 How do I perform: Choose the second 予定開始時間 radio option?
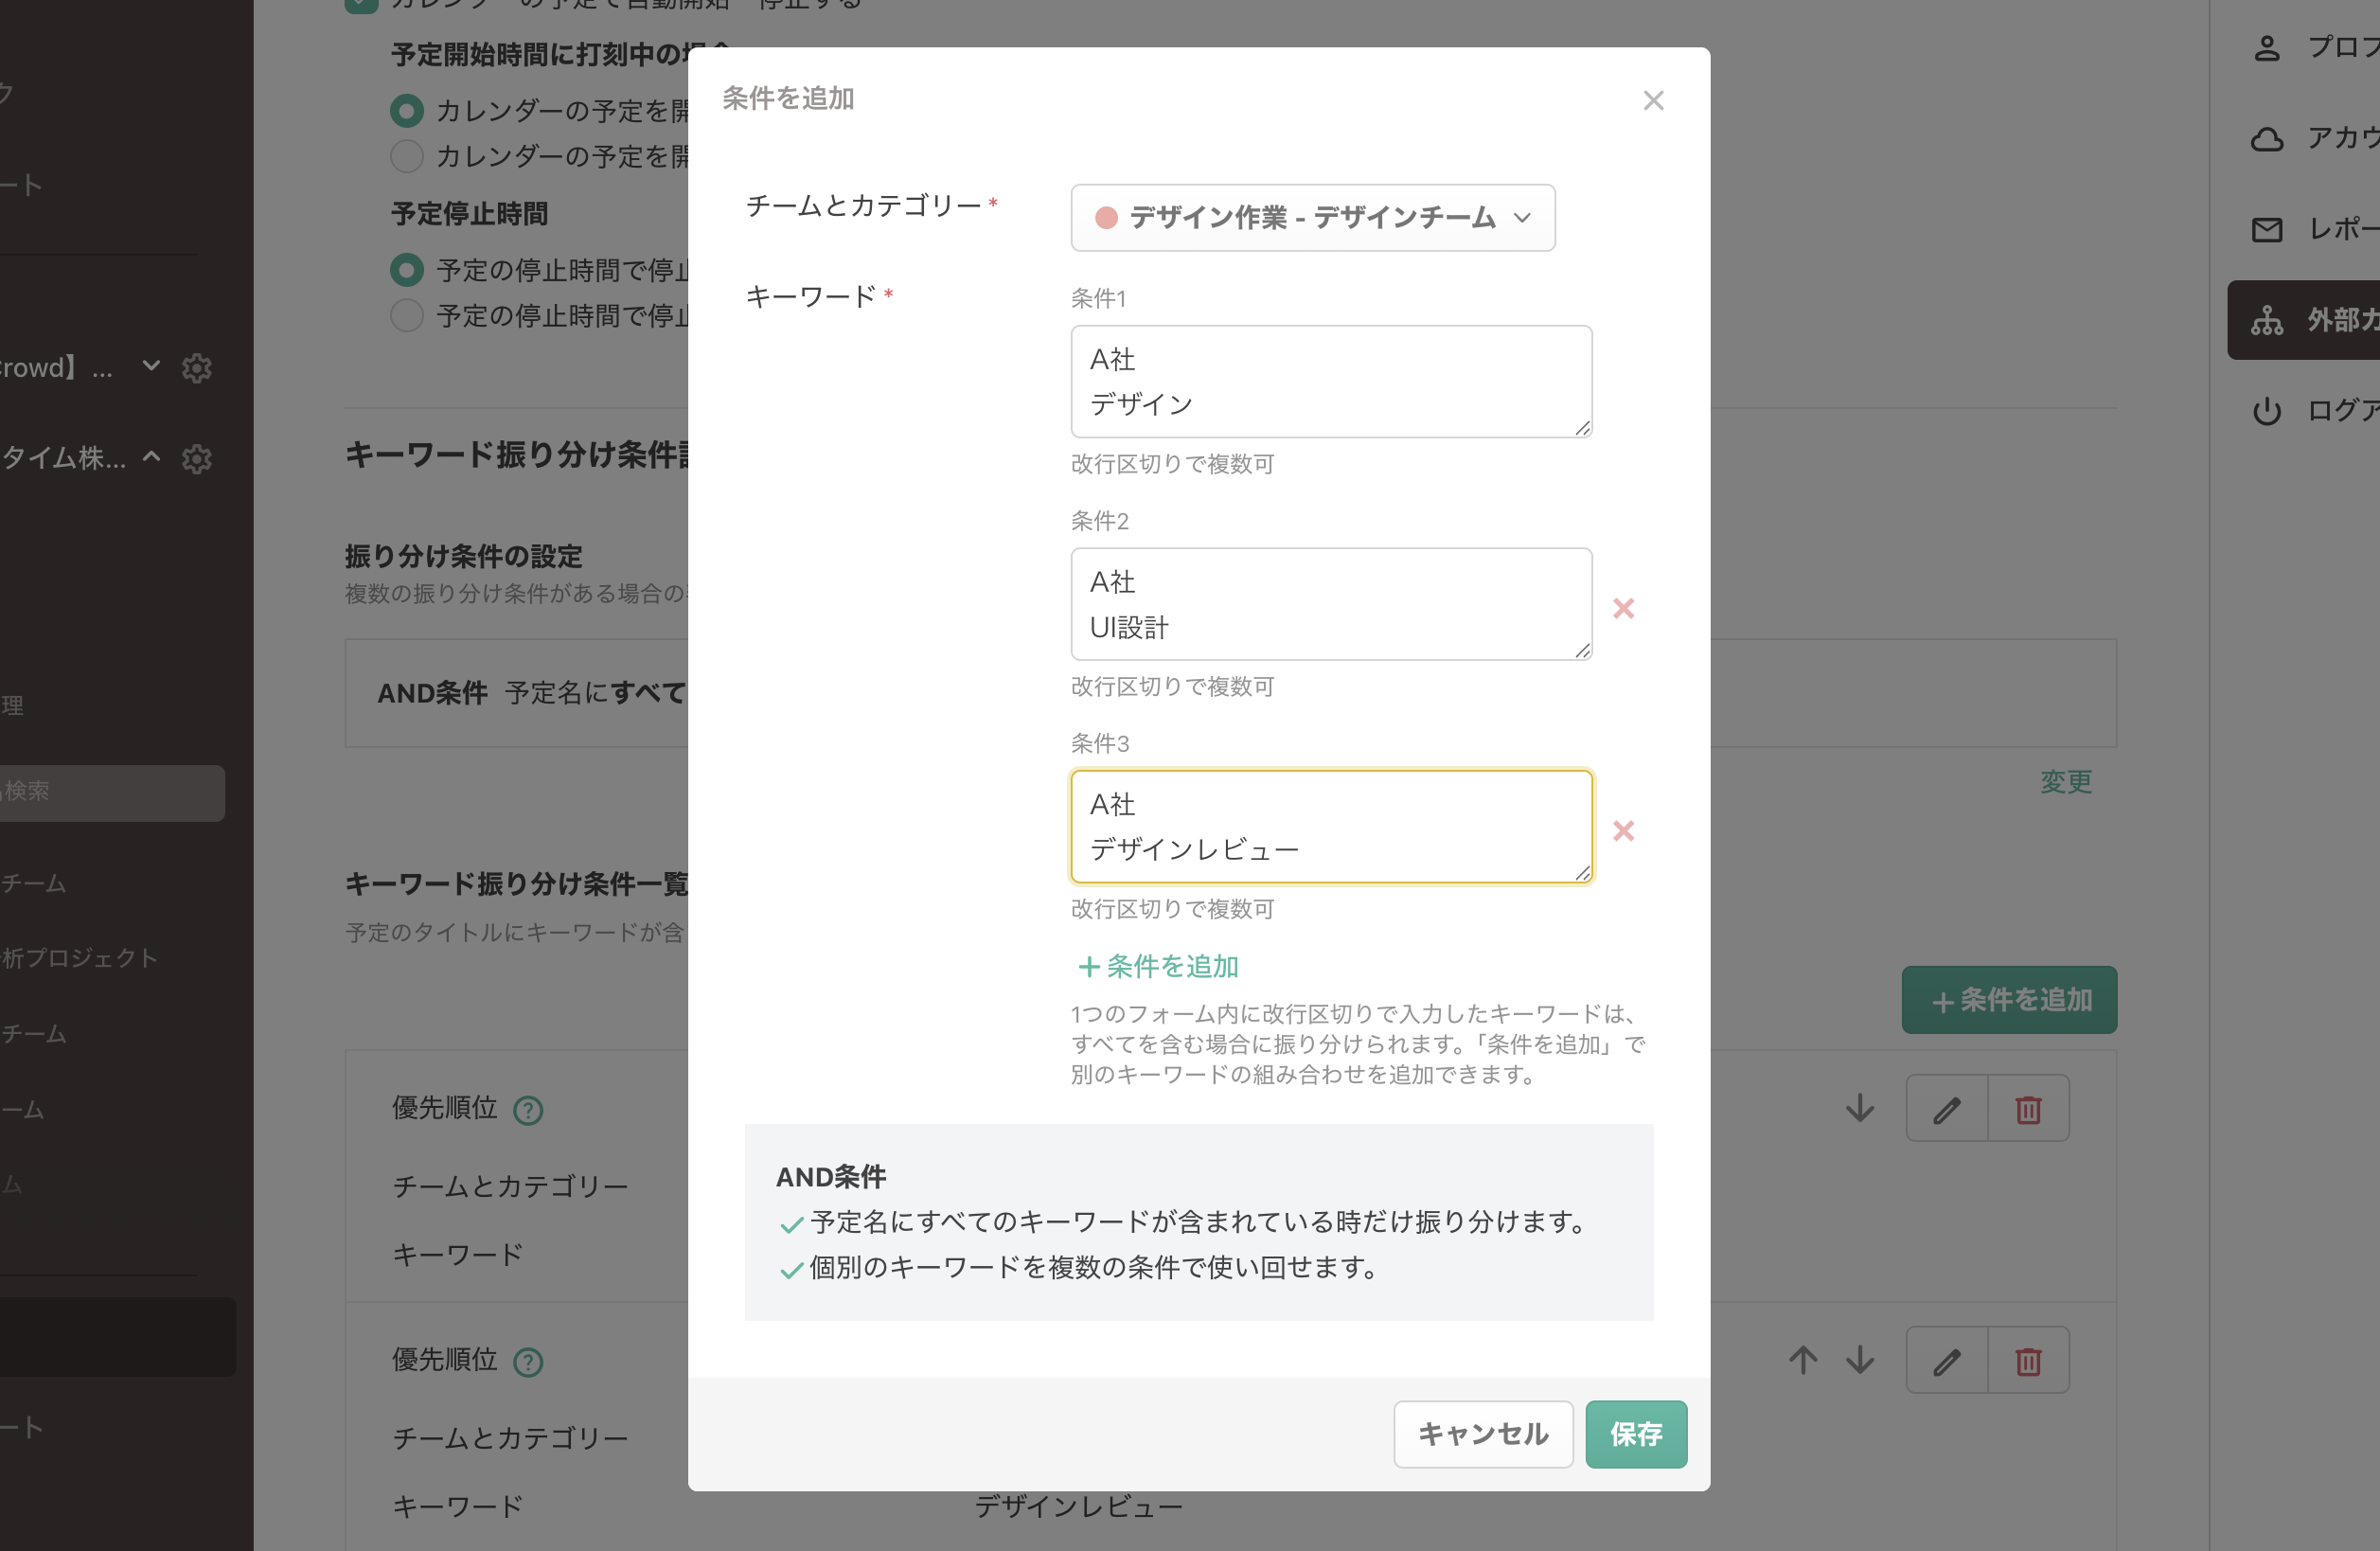click(x=407, y=156)
